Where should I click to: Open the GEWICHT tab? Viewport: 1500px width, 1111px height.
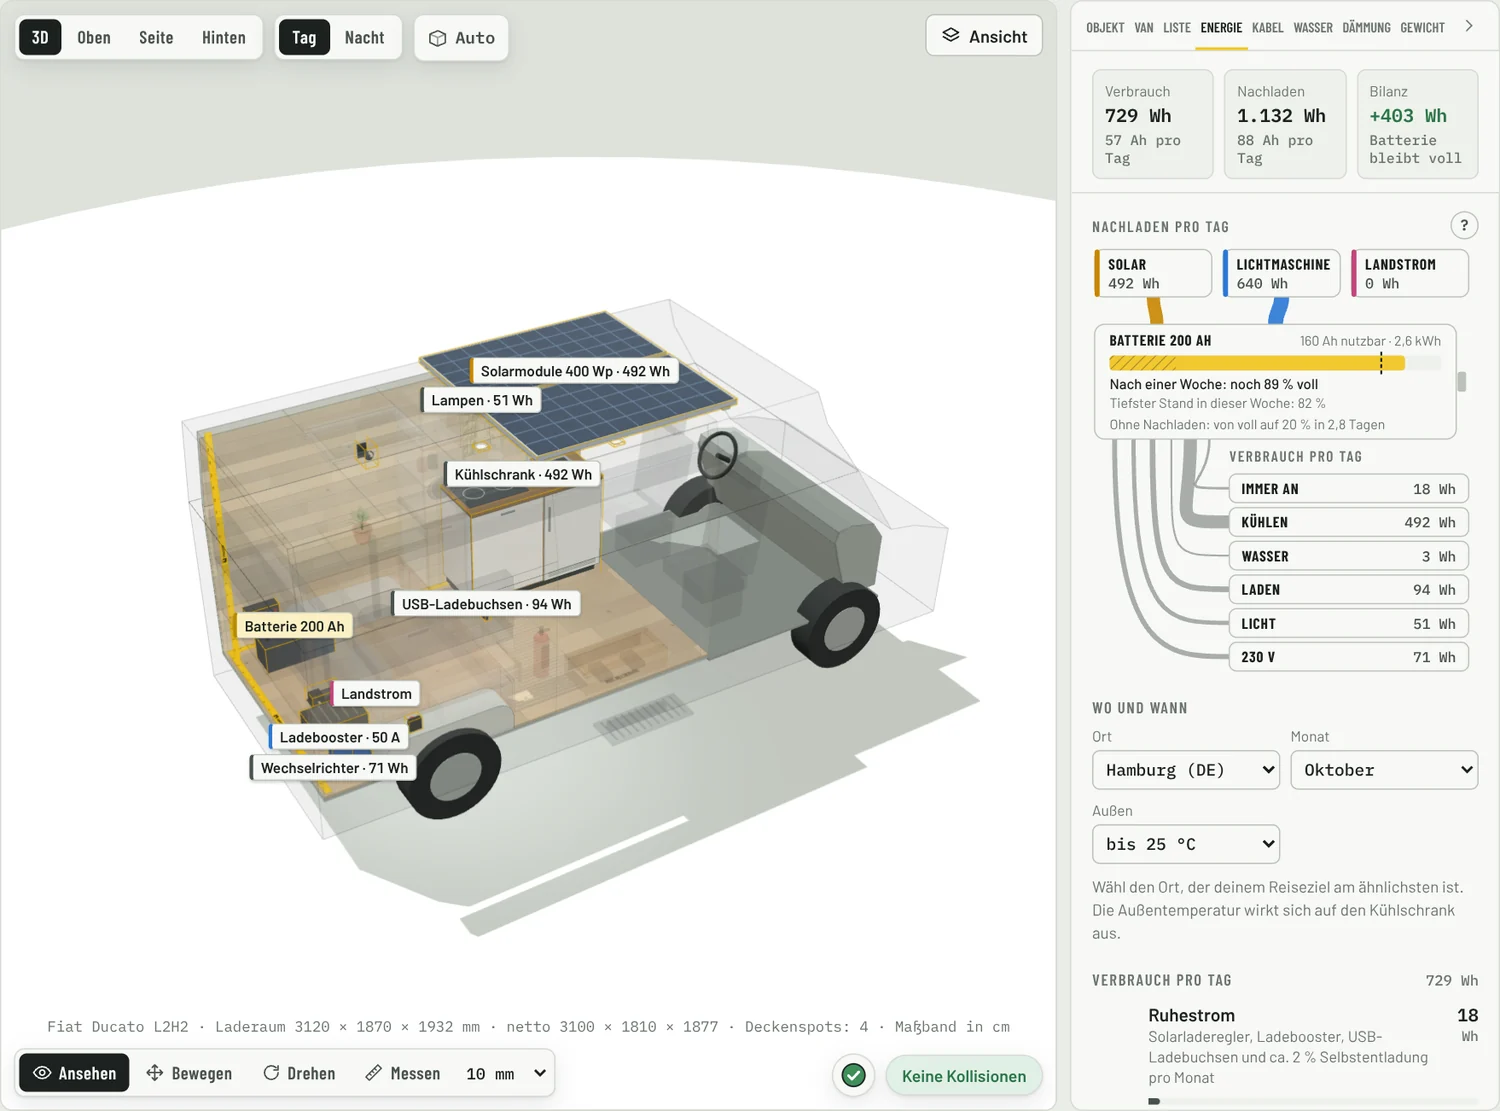pos(1422,28)
